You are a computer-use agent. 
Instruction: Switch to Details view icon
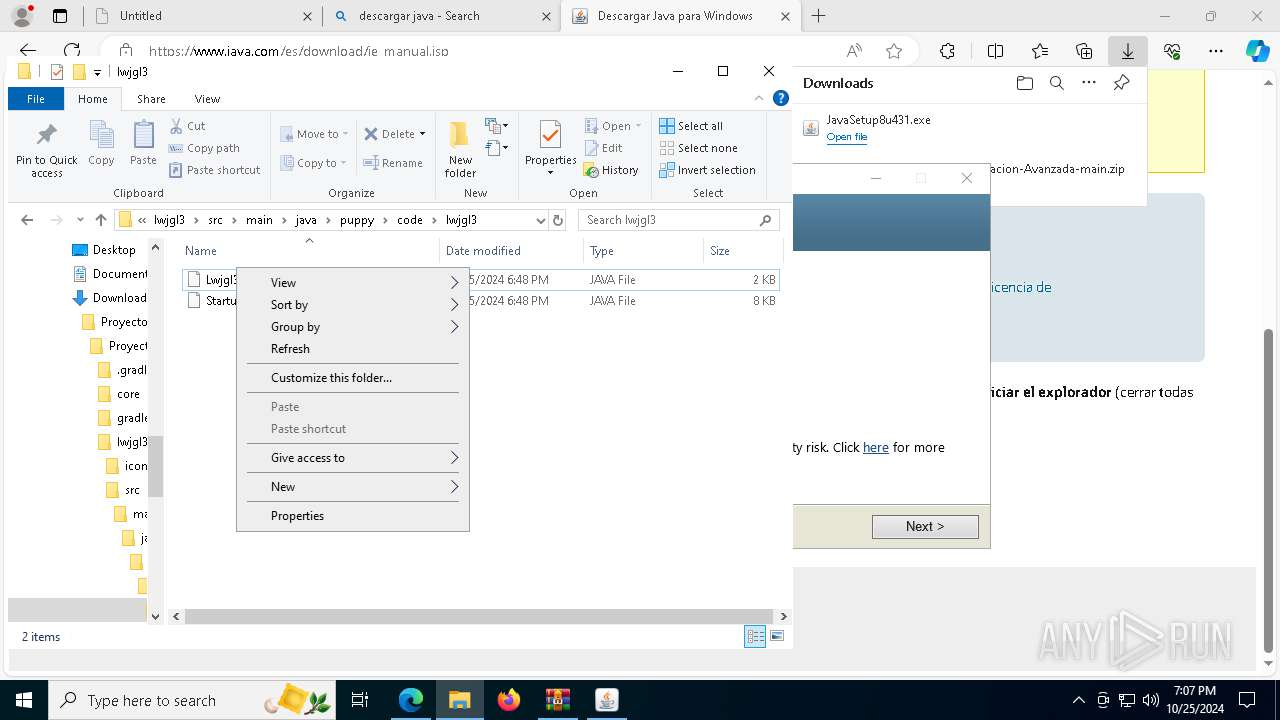[755, 636]
